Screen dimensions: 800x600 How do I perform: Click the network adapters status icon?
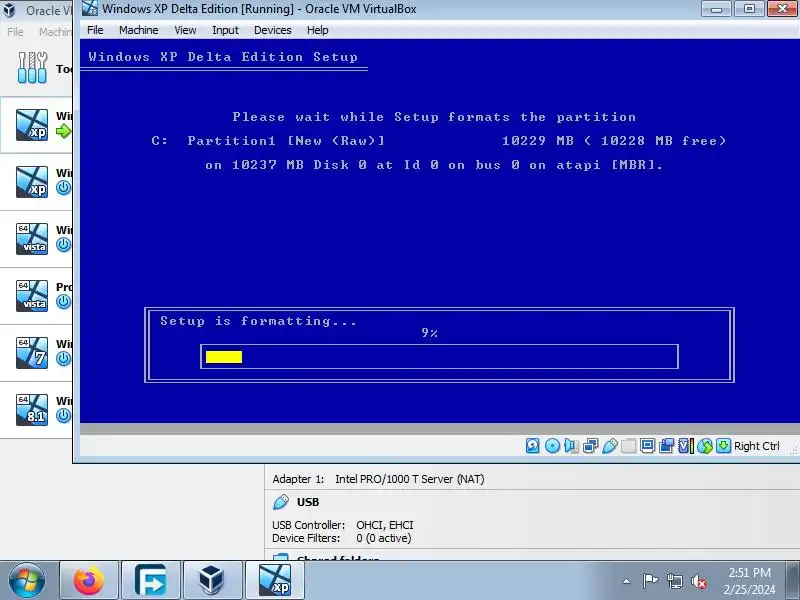pos(590,446)
